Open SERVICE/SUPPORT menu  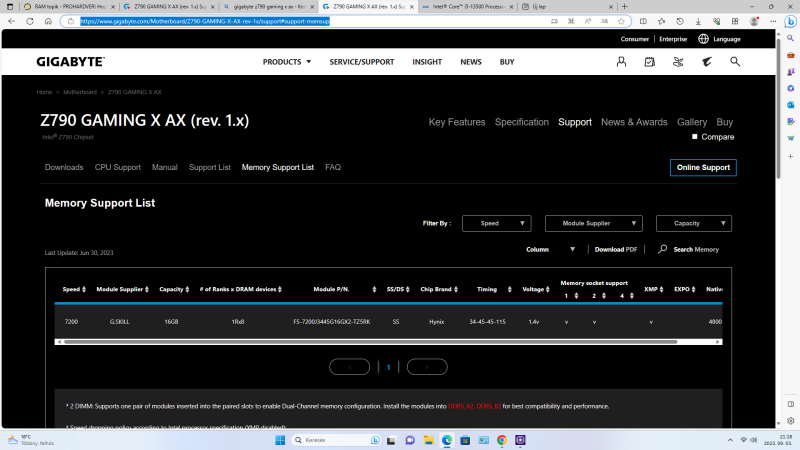tap(362, 62)
